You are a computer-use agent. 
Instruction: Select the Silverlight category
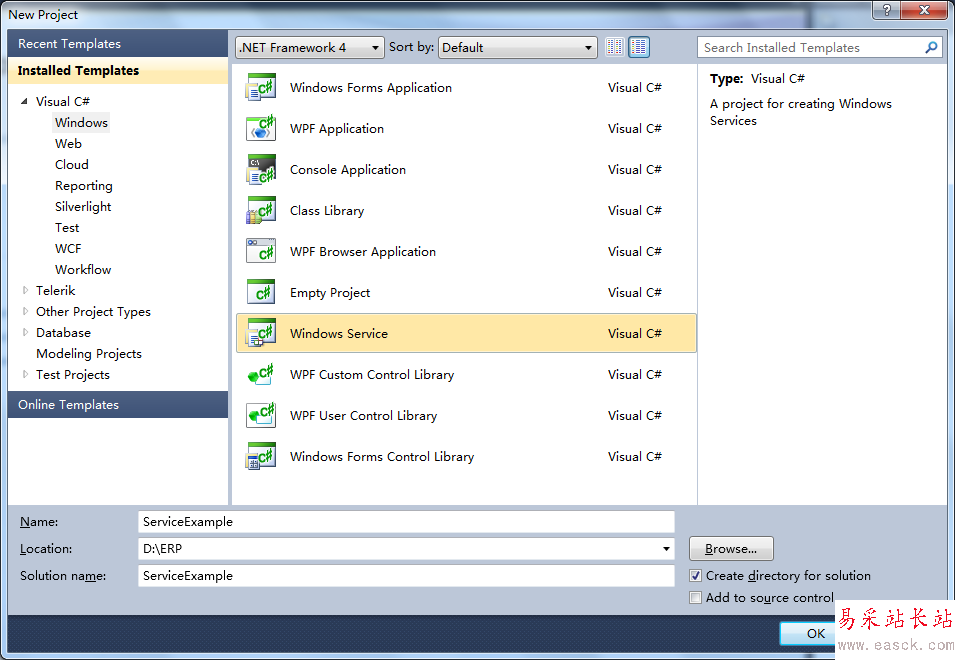(83, 206)
